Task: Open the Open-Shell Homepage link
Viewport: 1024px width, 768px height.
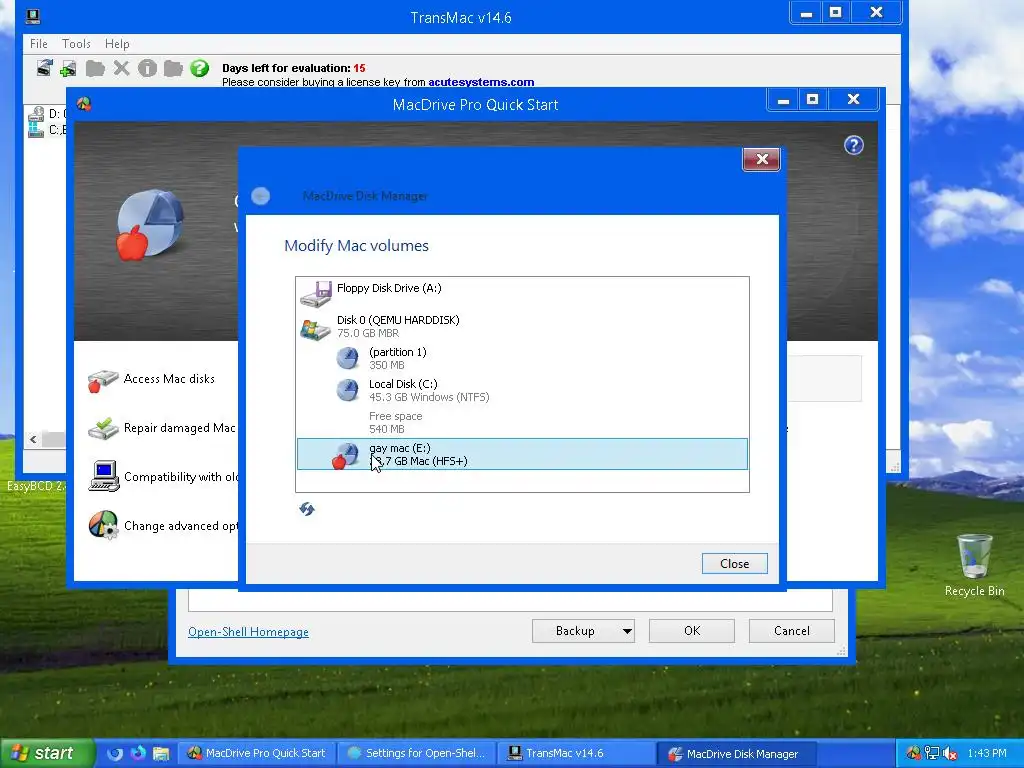Action: click(x=248, y=632)
